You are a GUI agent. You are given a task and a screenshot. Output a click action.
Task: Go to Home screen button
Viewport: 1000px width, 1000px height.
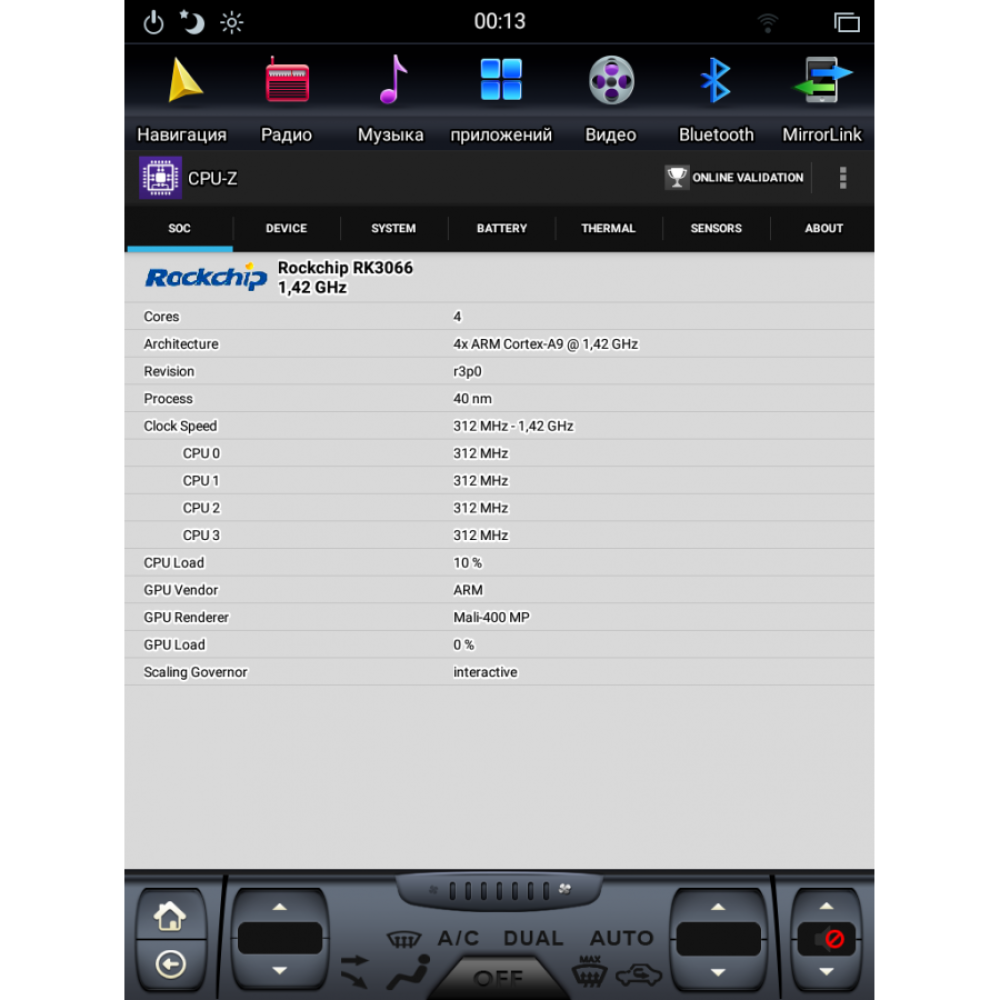[x=170, y=916]
